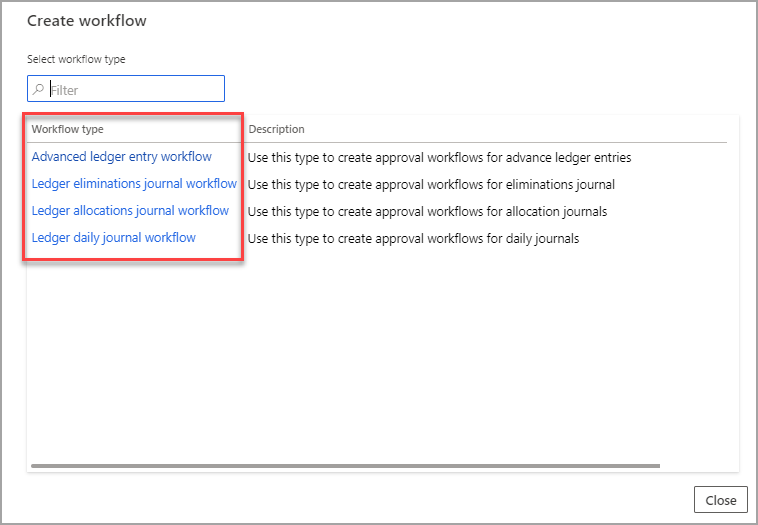This screenshot has width=758, height=525.
Task: Click the magnifier icon in Filter box
Action: coord(38,89)
